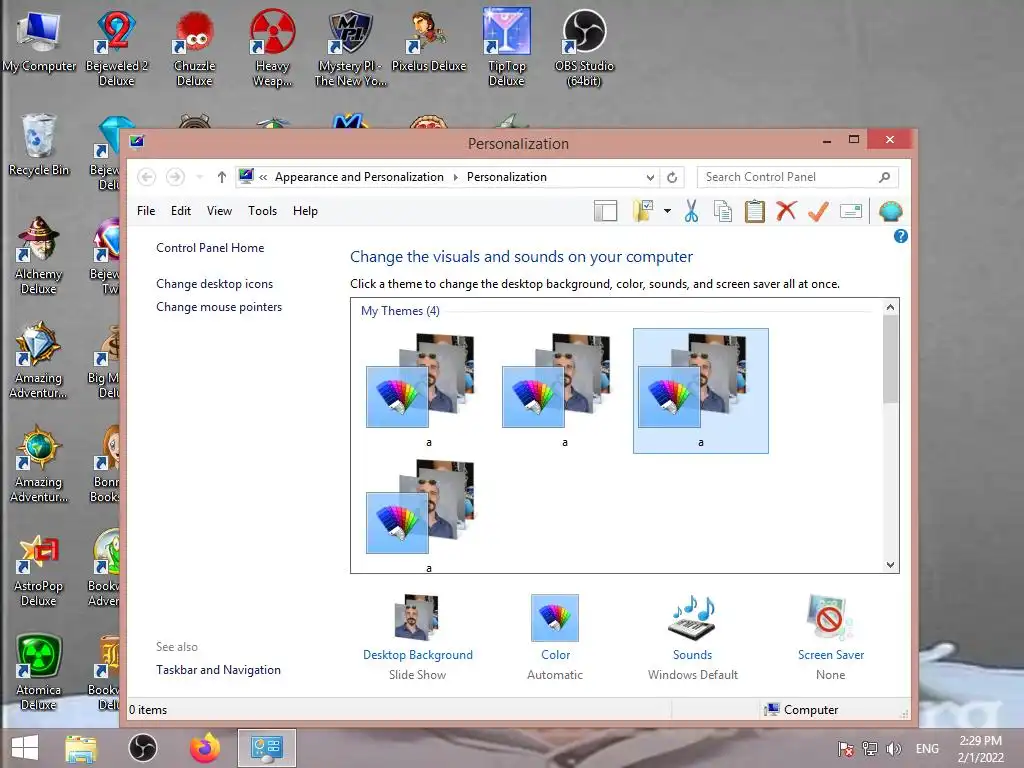Open Classic Shell settings shell icon

click(891, 211)
